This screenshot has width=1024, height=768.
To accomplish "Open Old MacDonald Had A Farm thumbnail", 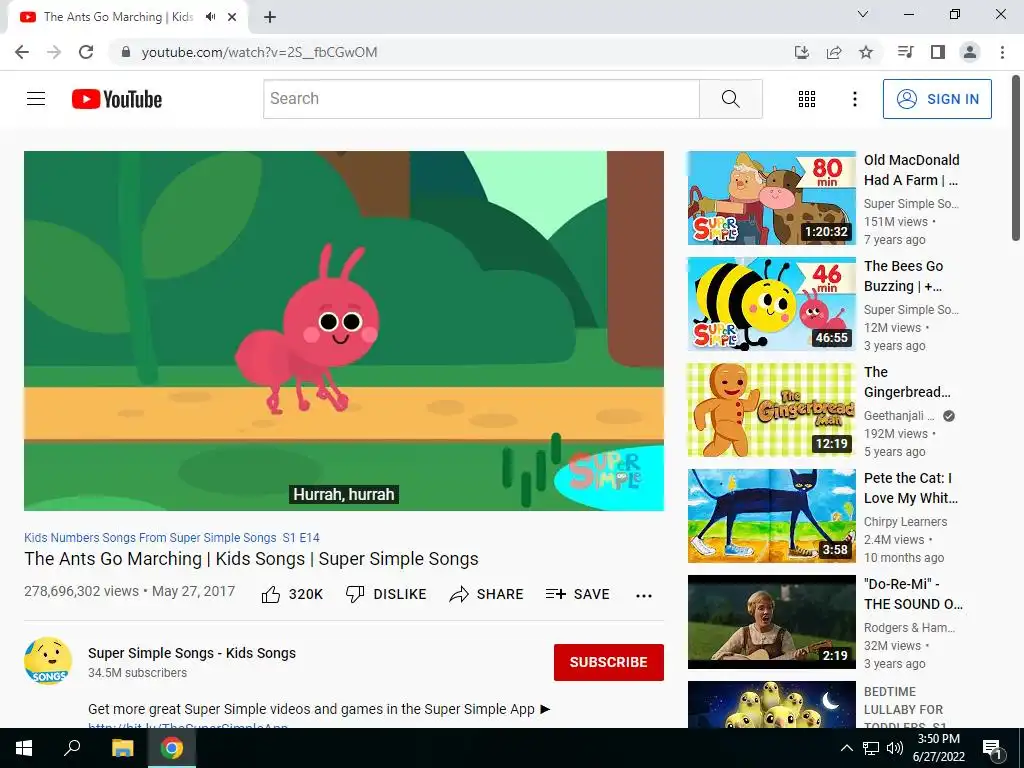I will tap(771, 198).
